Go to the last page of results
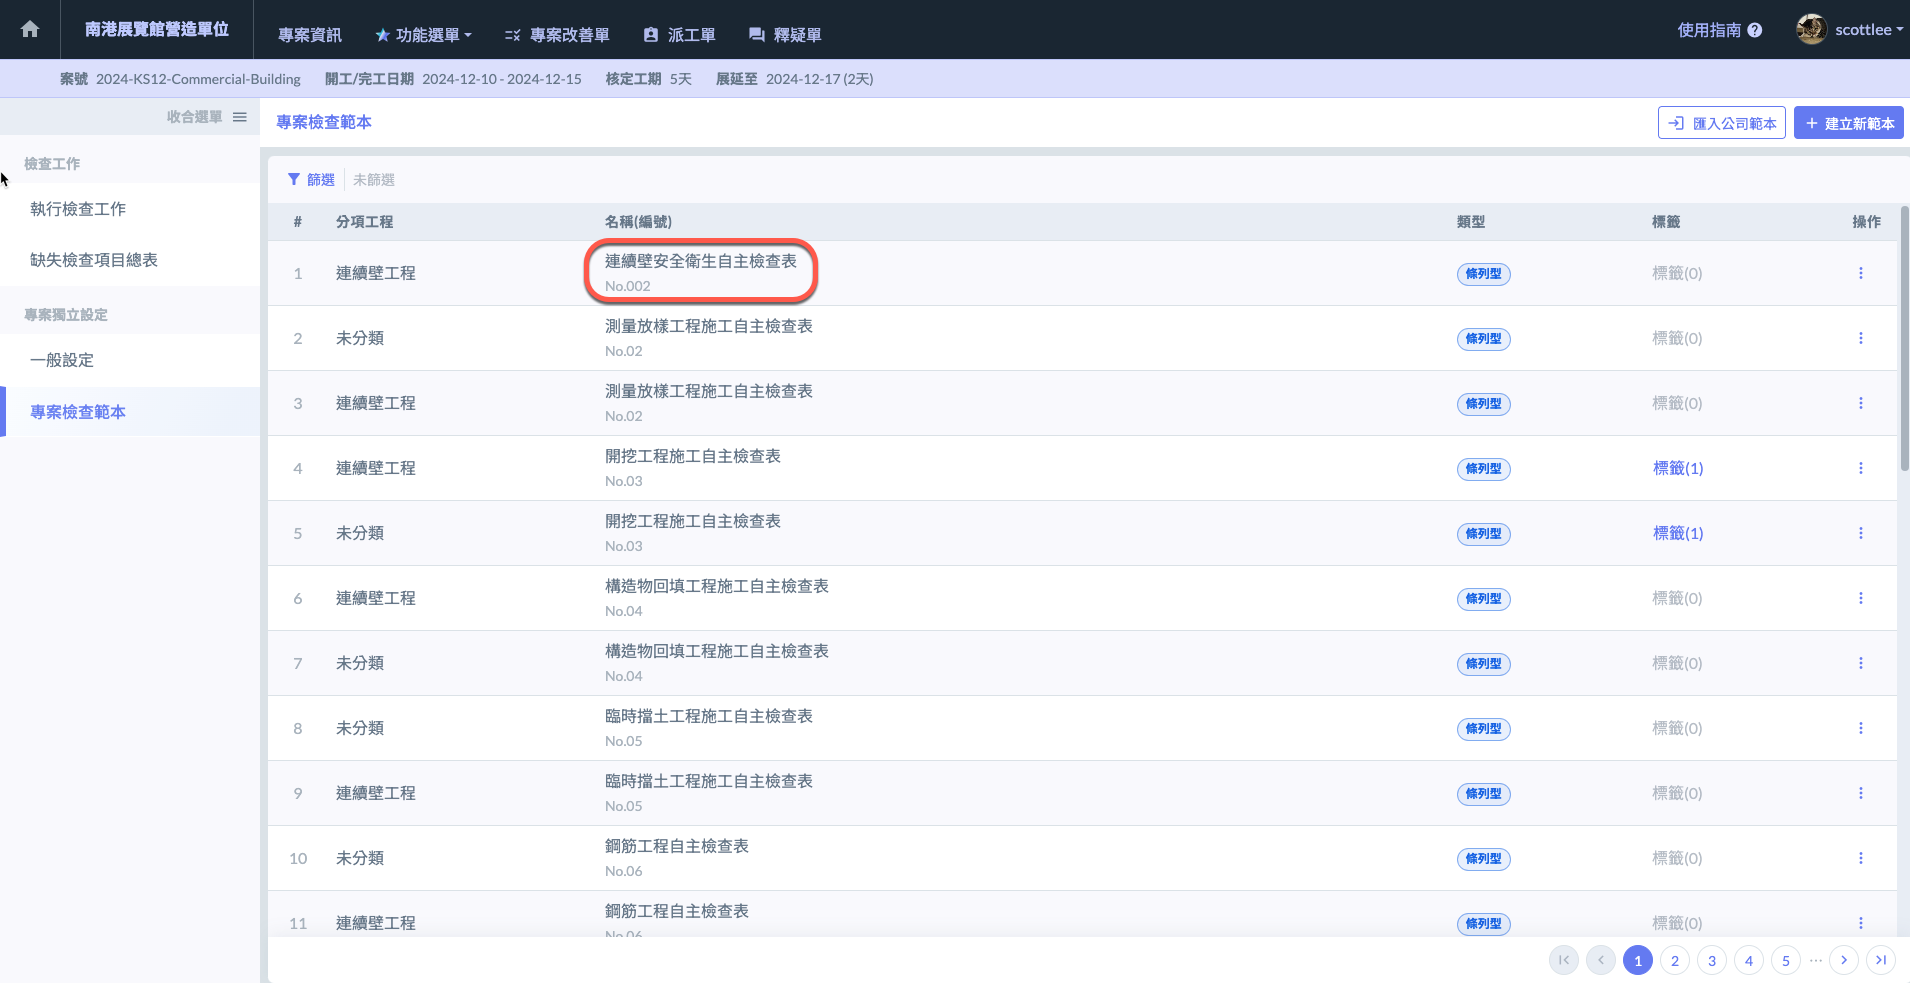 [x=1880, y=960]
